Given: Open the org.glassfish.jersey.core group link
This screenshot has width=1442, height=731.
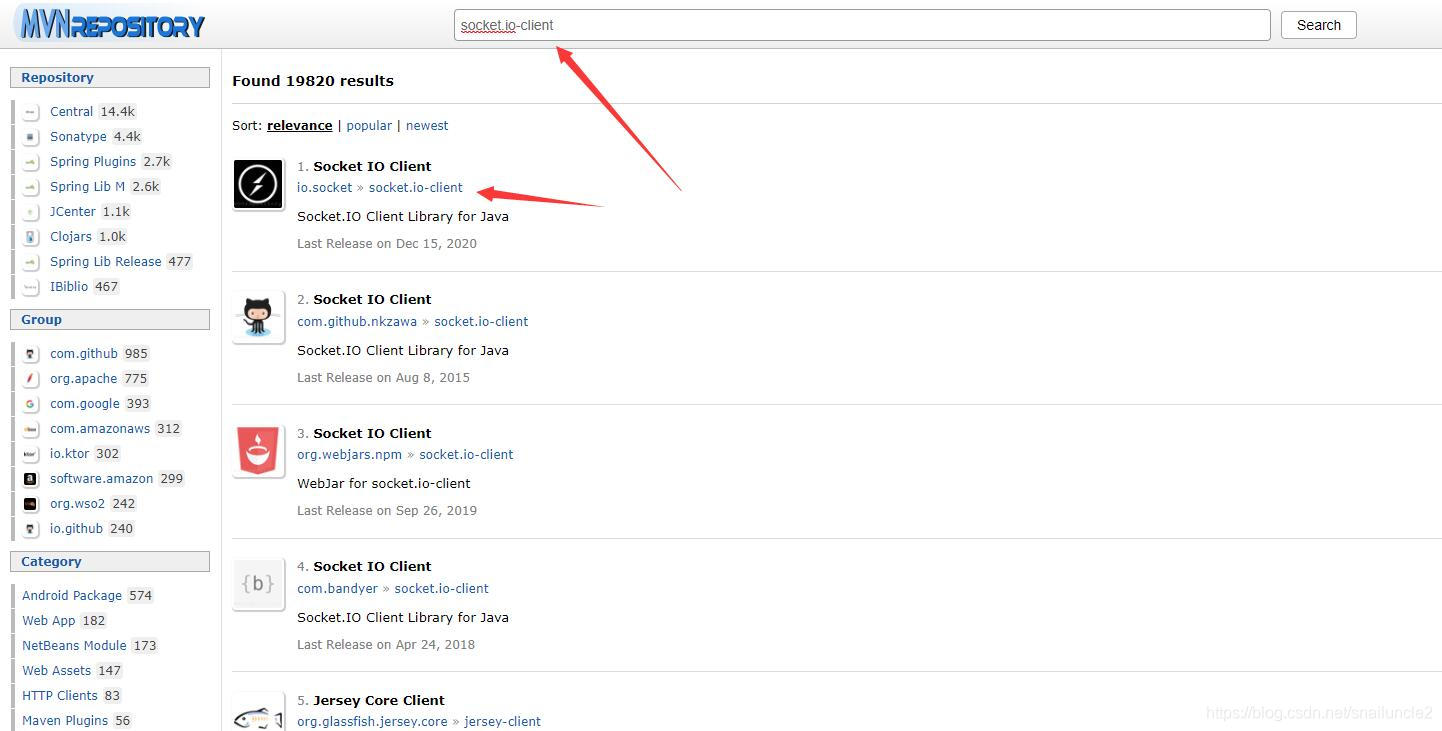Looking at the screenshot, I should coord(372,722).
